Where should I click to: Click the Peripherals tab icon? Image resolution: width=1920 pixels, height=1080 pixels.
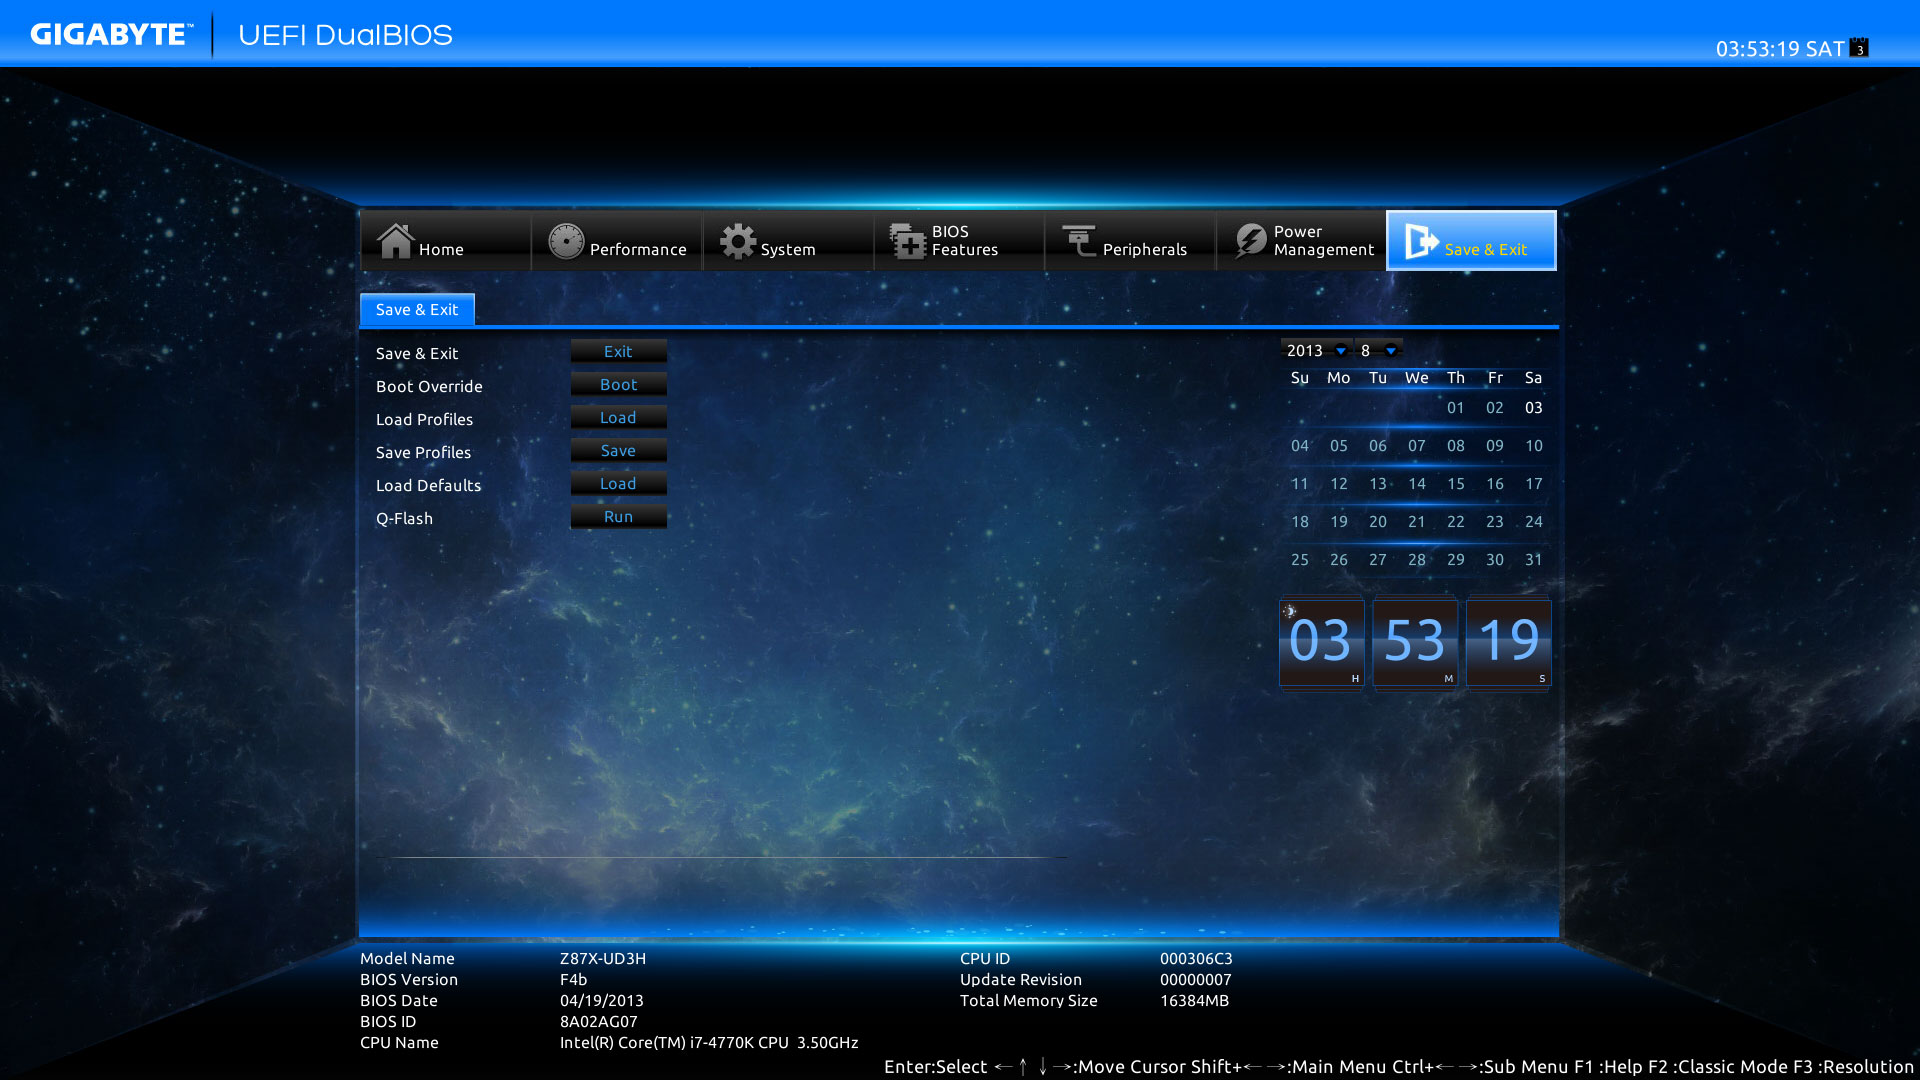click(1080, 241)
